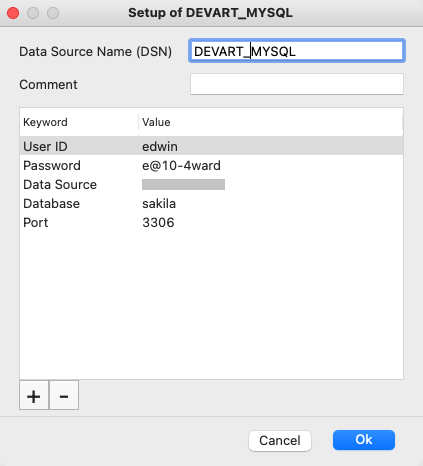423x466 pixels.
Task: Click the Comment text field
Action: tap(297, 84)
